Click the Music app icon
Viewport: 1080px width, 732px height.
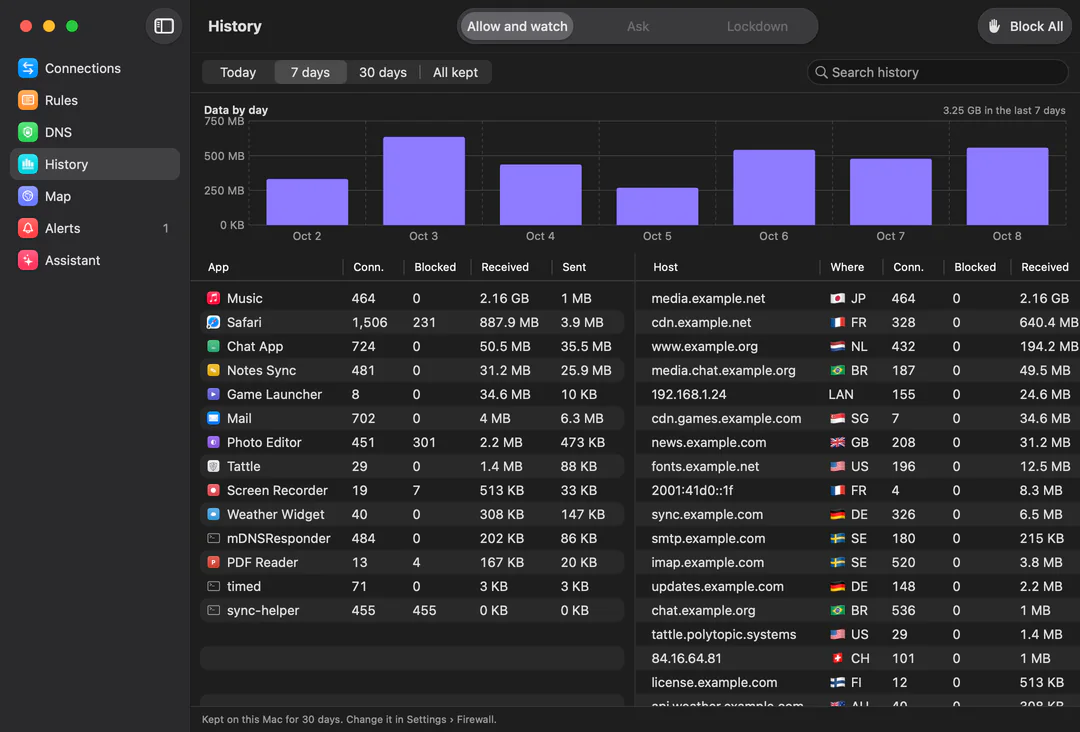pyautogui.click(x=214, y=298)
